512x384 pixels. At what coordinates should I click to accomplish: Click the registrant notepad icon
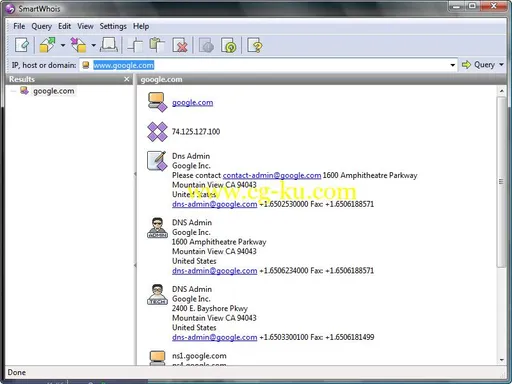pos(157,161)
